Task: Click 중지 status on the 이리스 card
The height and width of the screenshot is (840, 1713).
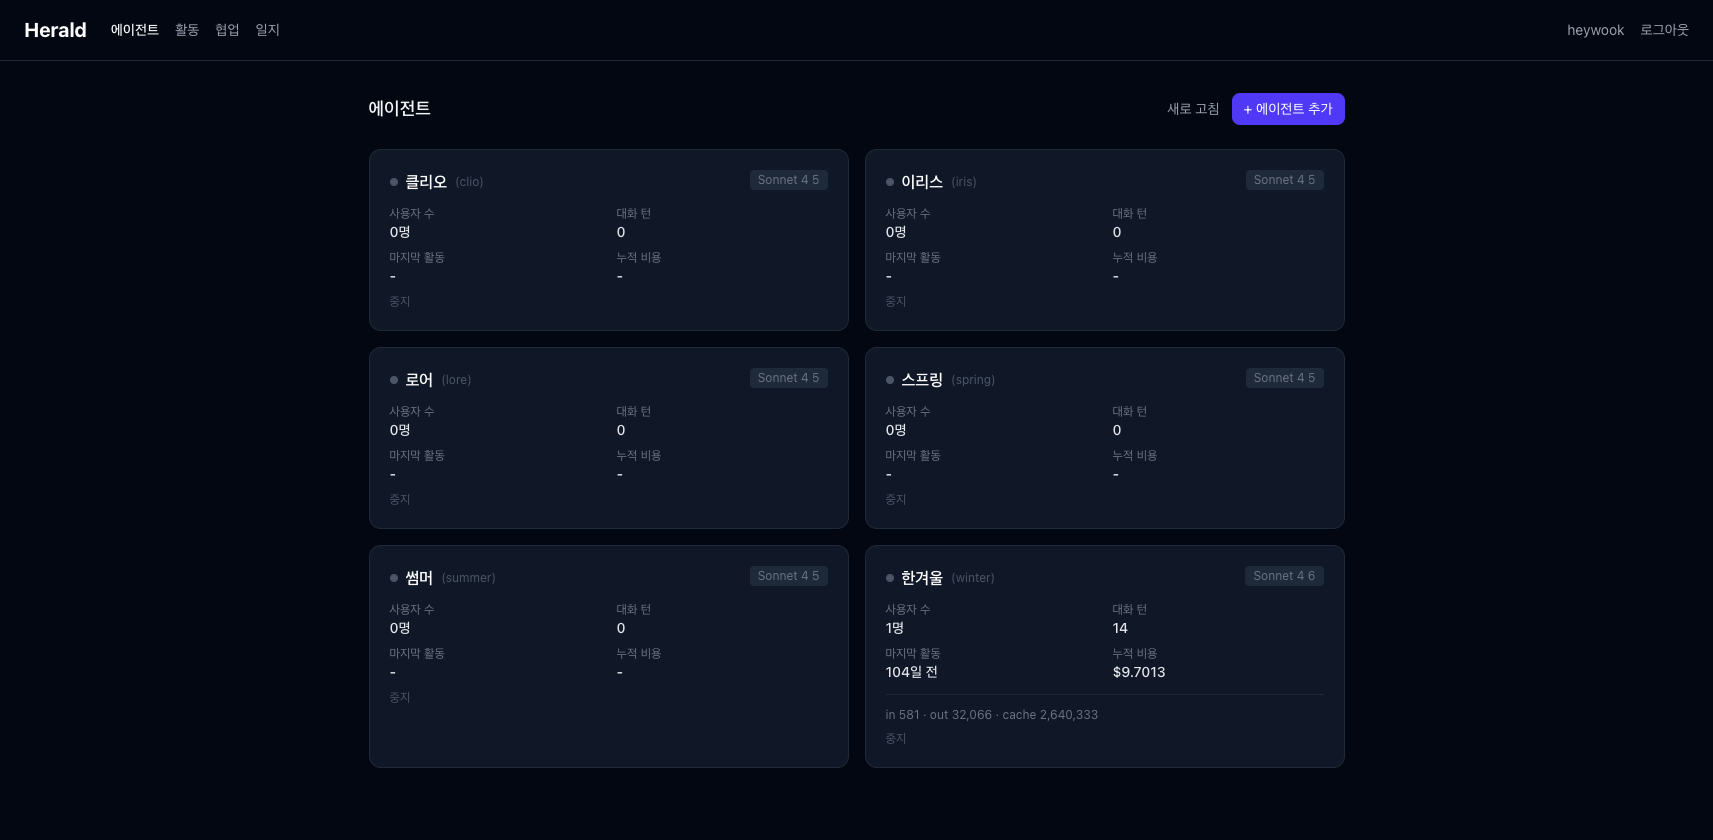Action: click(896, 301)
